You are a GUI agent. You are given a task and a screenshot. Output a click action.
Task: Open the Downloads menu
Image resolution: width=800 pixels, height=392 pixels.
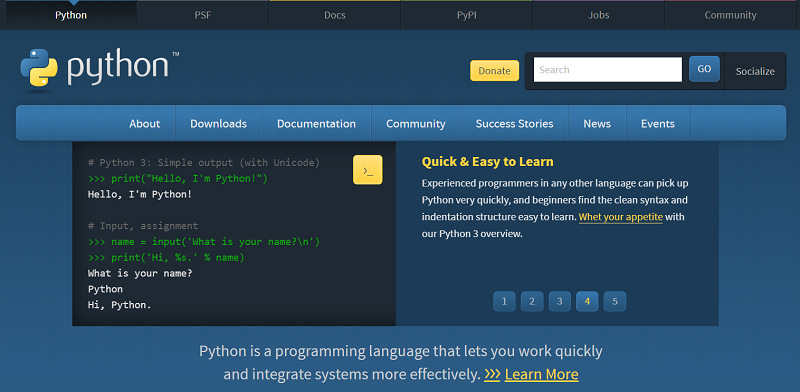[x=218, y=124]
